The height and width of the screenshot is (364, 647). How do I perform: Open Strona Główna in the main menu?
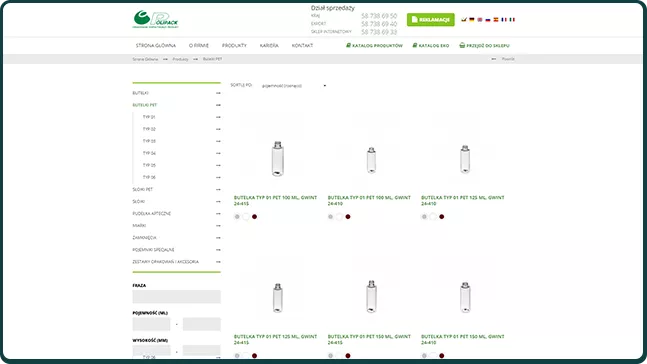(x=156, y=45)
